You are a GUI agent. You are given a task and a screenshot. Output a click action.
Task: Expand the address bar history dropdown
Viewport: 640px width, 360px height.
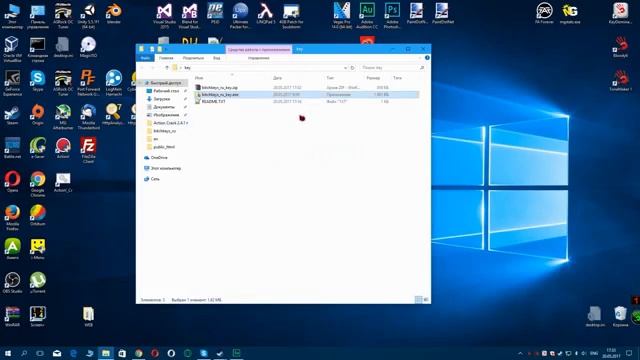[345, 68]
